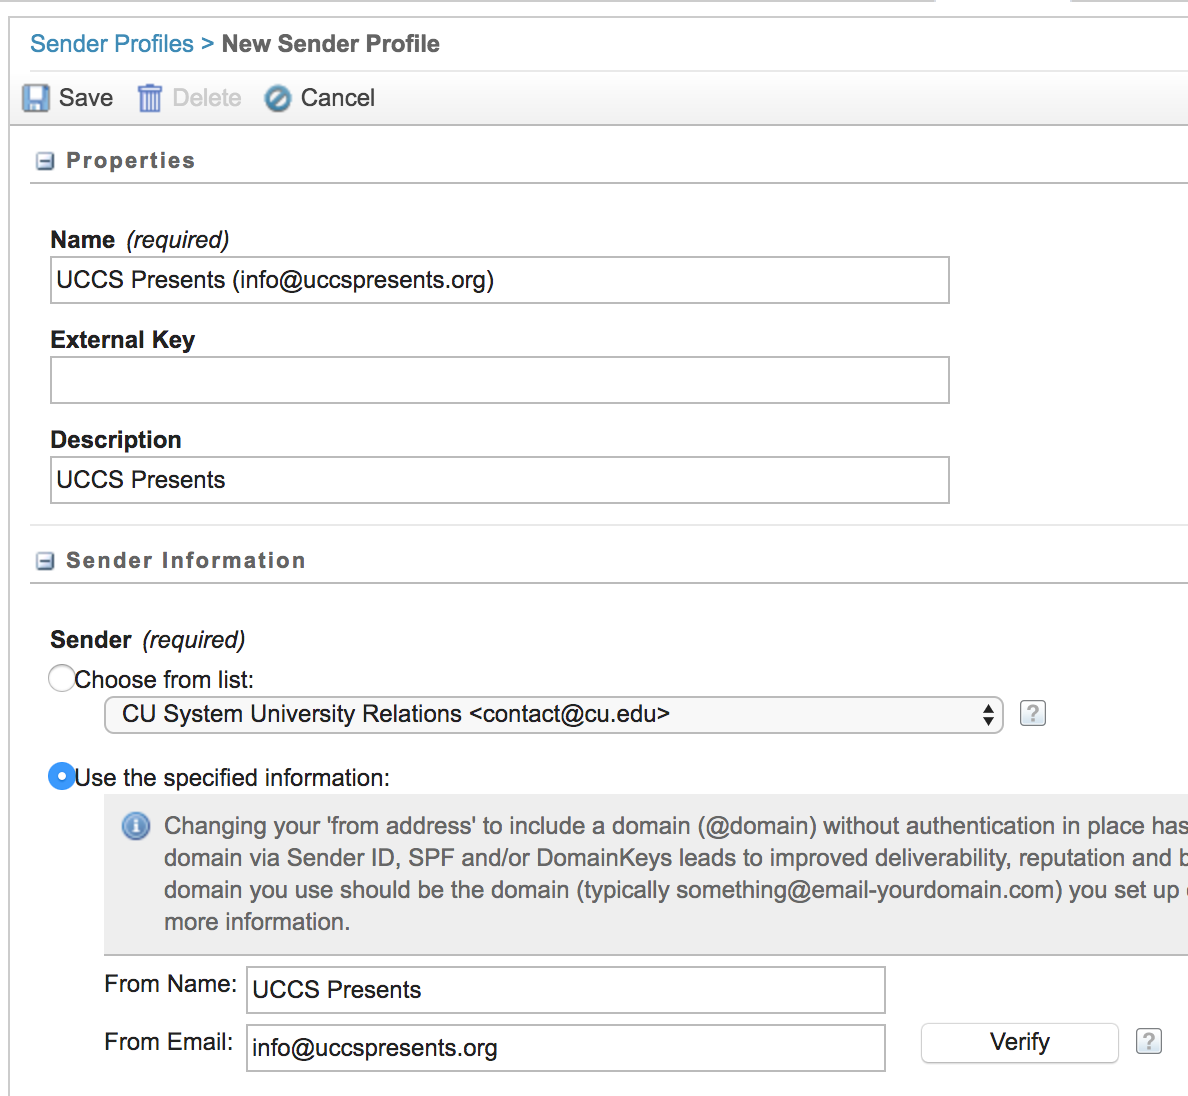The height and width of the screenshot is (1096, 1188).
Task: Click the 'Choose from list:' label text
Action: pos(164,680)
